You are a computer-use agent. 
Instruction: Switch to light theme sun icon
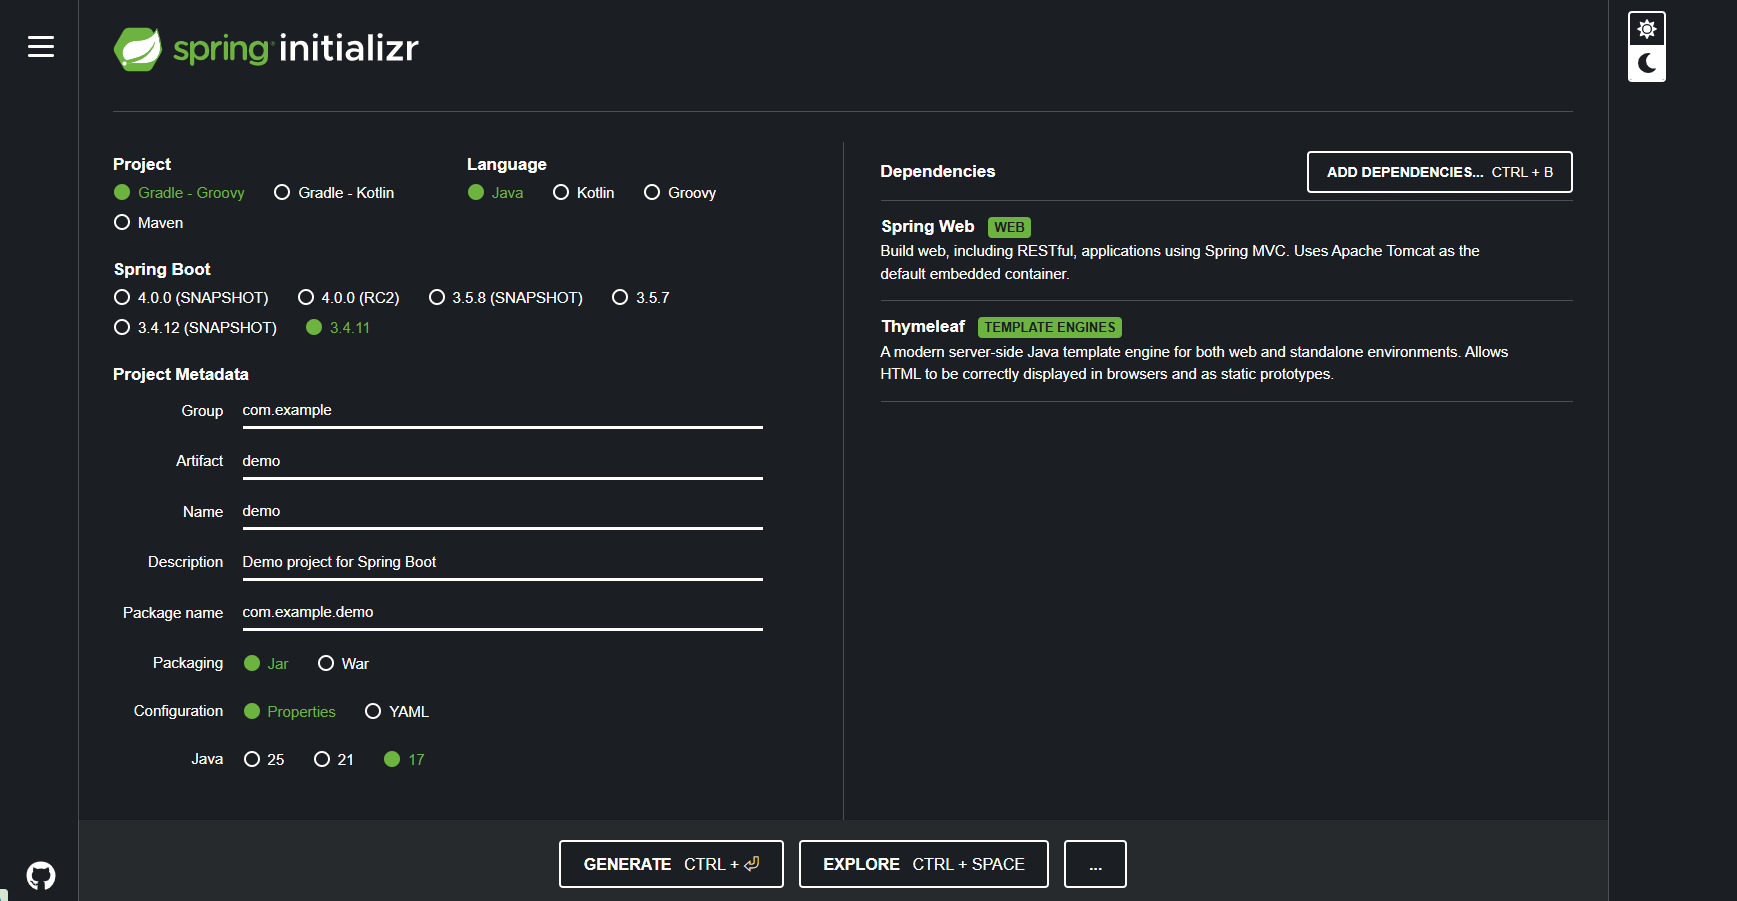(x=1647, y=29)
